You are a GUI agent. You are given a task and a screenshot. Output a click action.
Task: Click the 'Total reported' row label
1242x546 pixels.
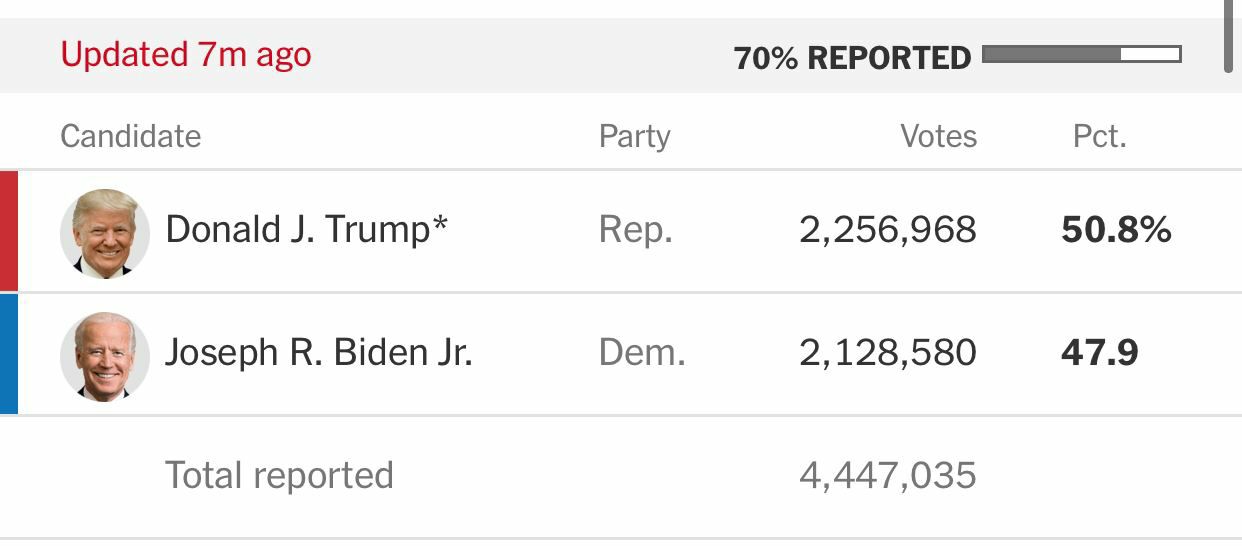coord(279,475)
